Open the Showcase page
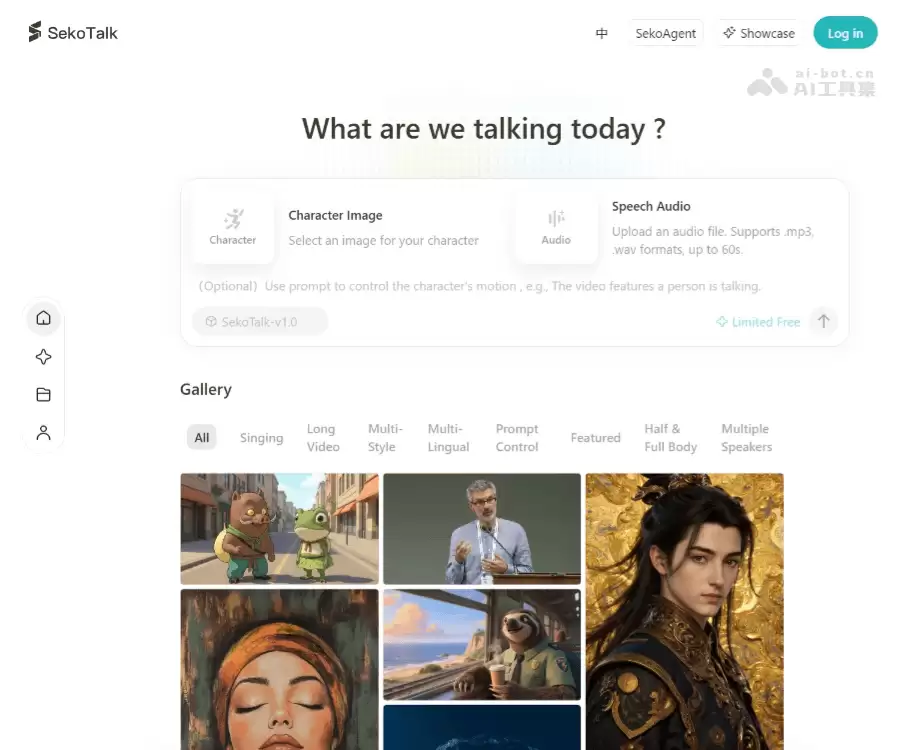Viewport: 900px width, 750px height. tap(759, 33)
